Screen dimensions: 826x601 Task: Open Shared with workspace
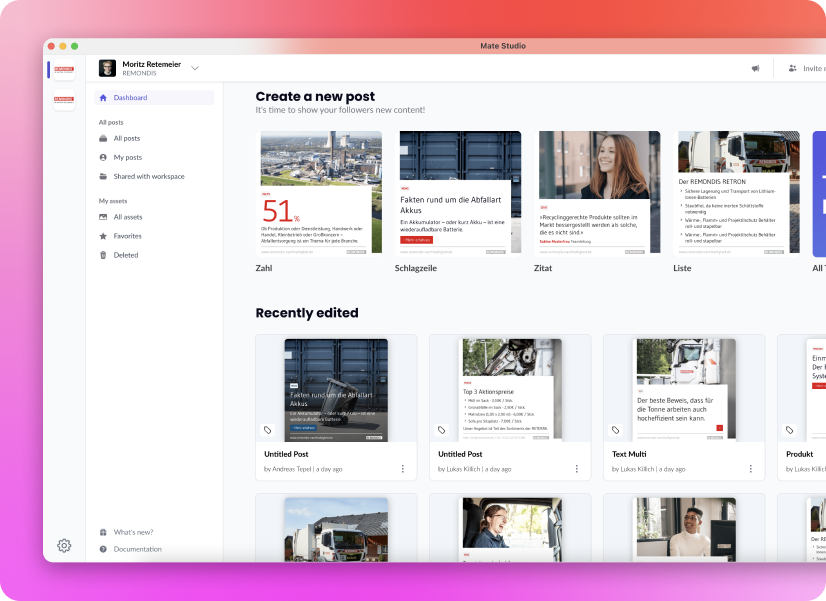[149, 176]
